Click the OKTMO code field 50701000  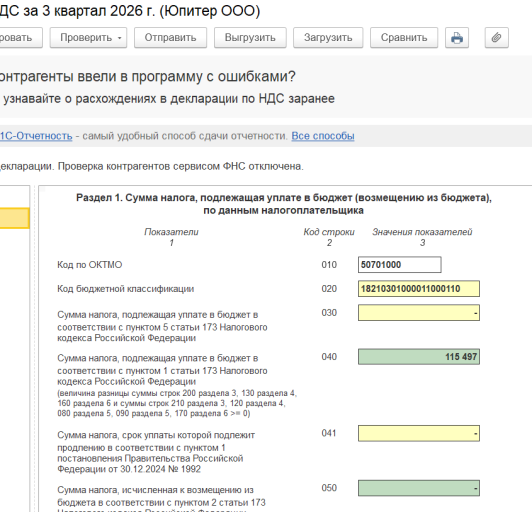coord(400,265)
